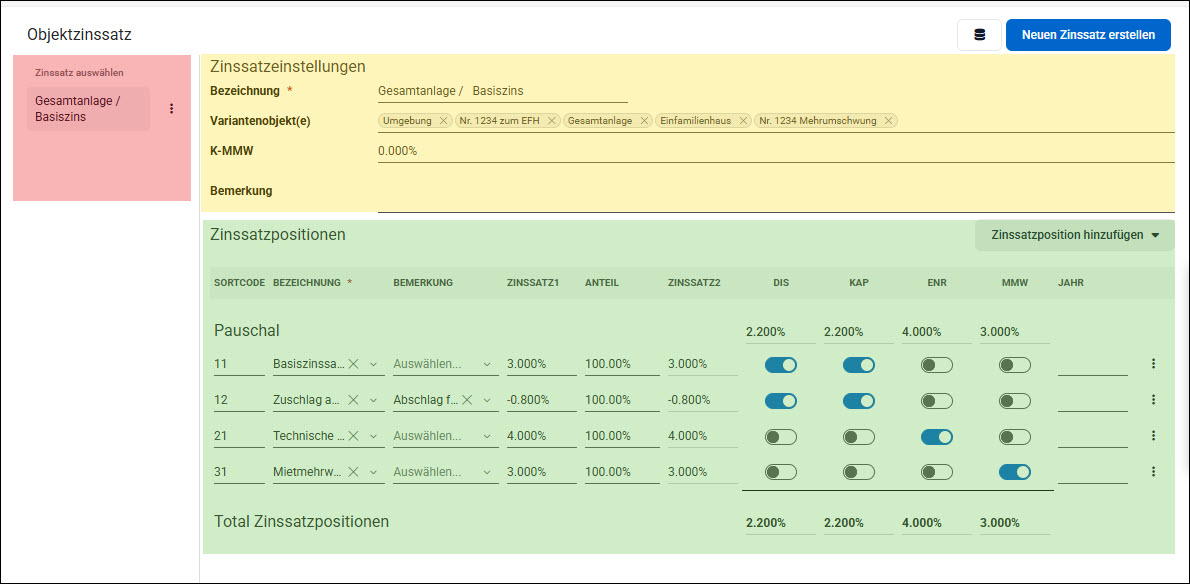Edit Anteil 100.00% in row 11

coord(622,364)
